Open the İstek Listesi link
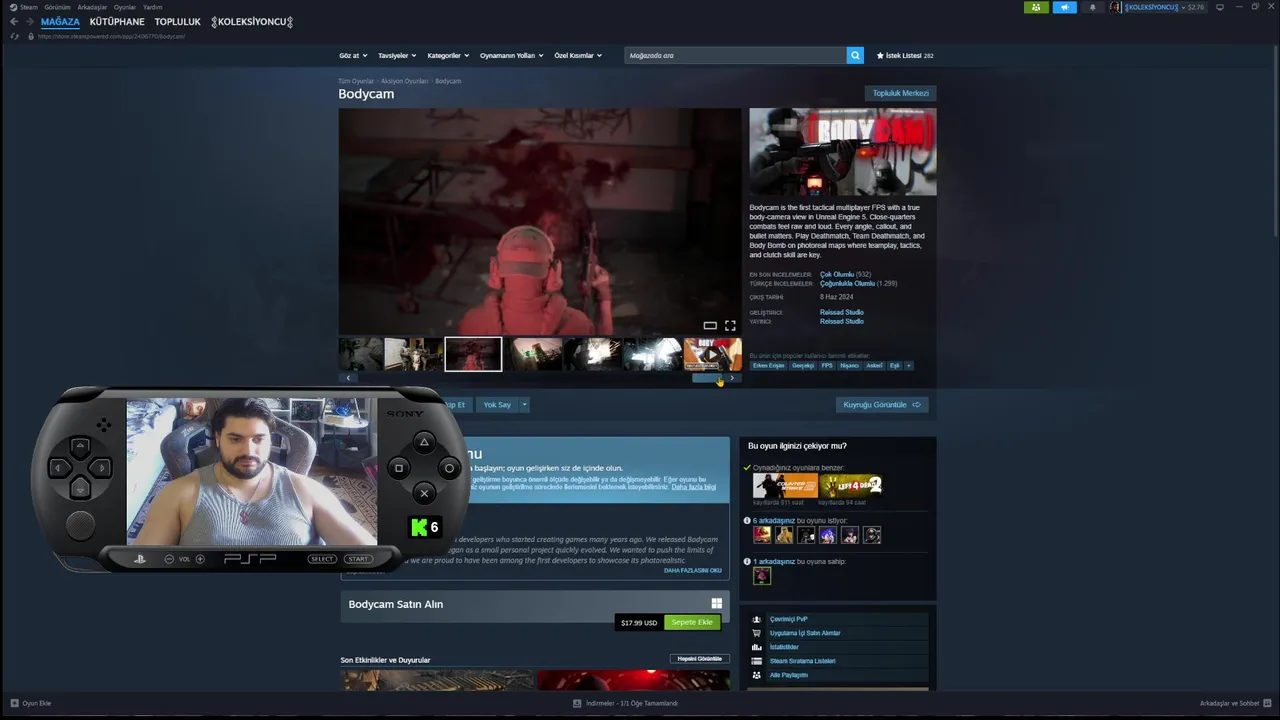Screen dimensions: 1280x720 point(905,56)
